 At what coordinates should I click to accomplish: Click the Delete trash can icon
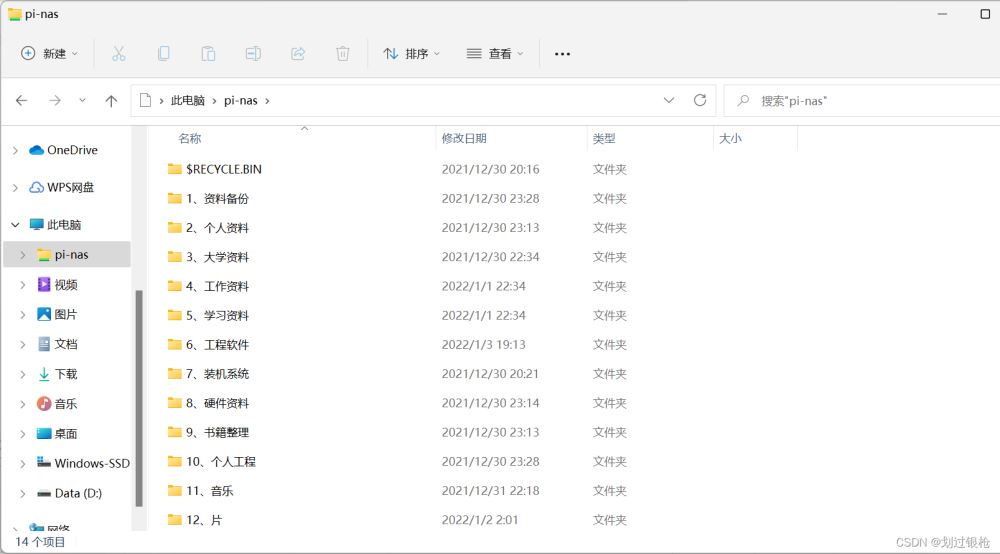(343, 54)
